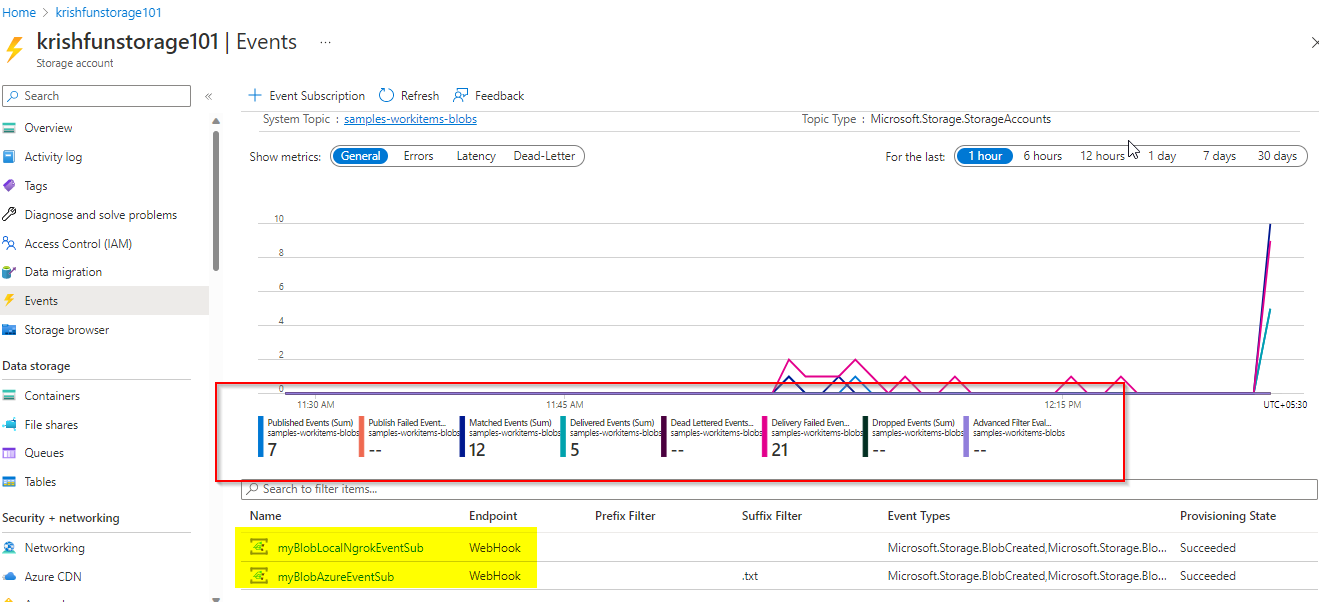Click the sidebar Search field
Viewport: 1319px width, 602px height.
(96, 96)
